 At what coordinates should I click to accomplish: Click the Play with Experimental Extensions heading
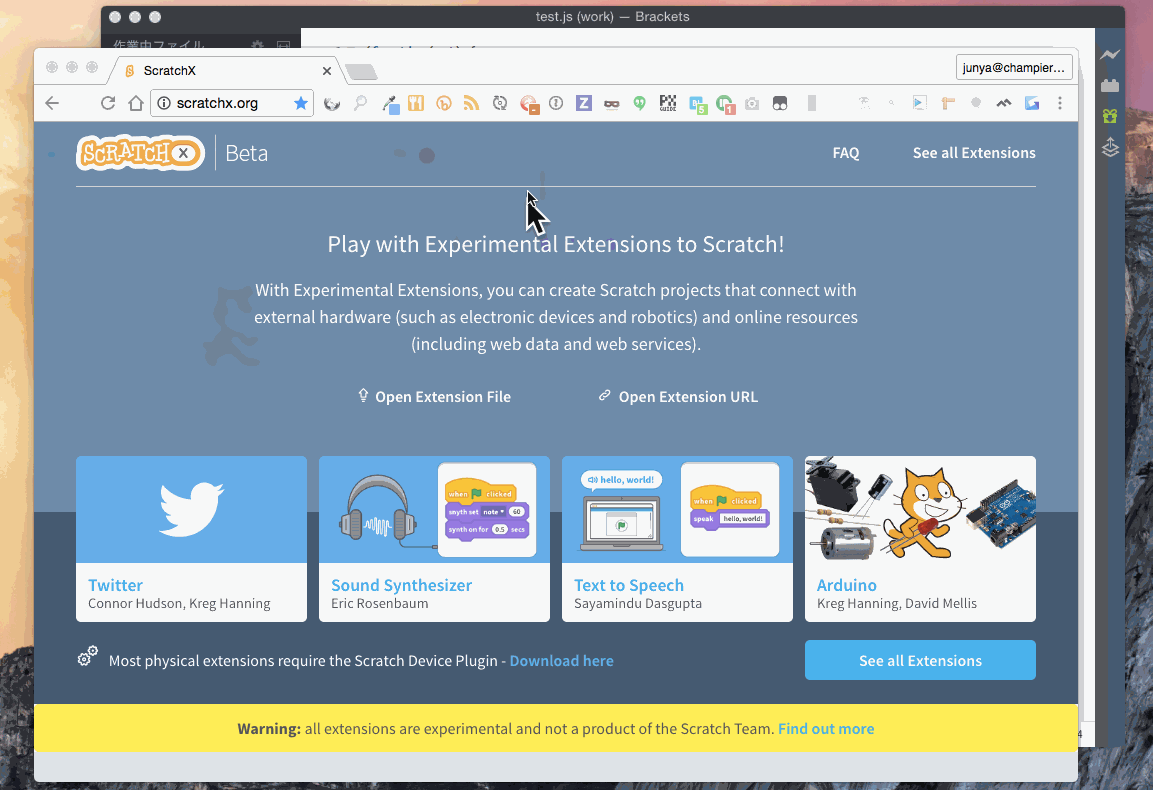click(556, 244)
